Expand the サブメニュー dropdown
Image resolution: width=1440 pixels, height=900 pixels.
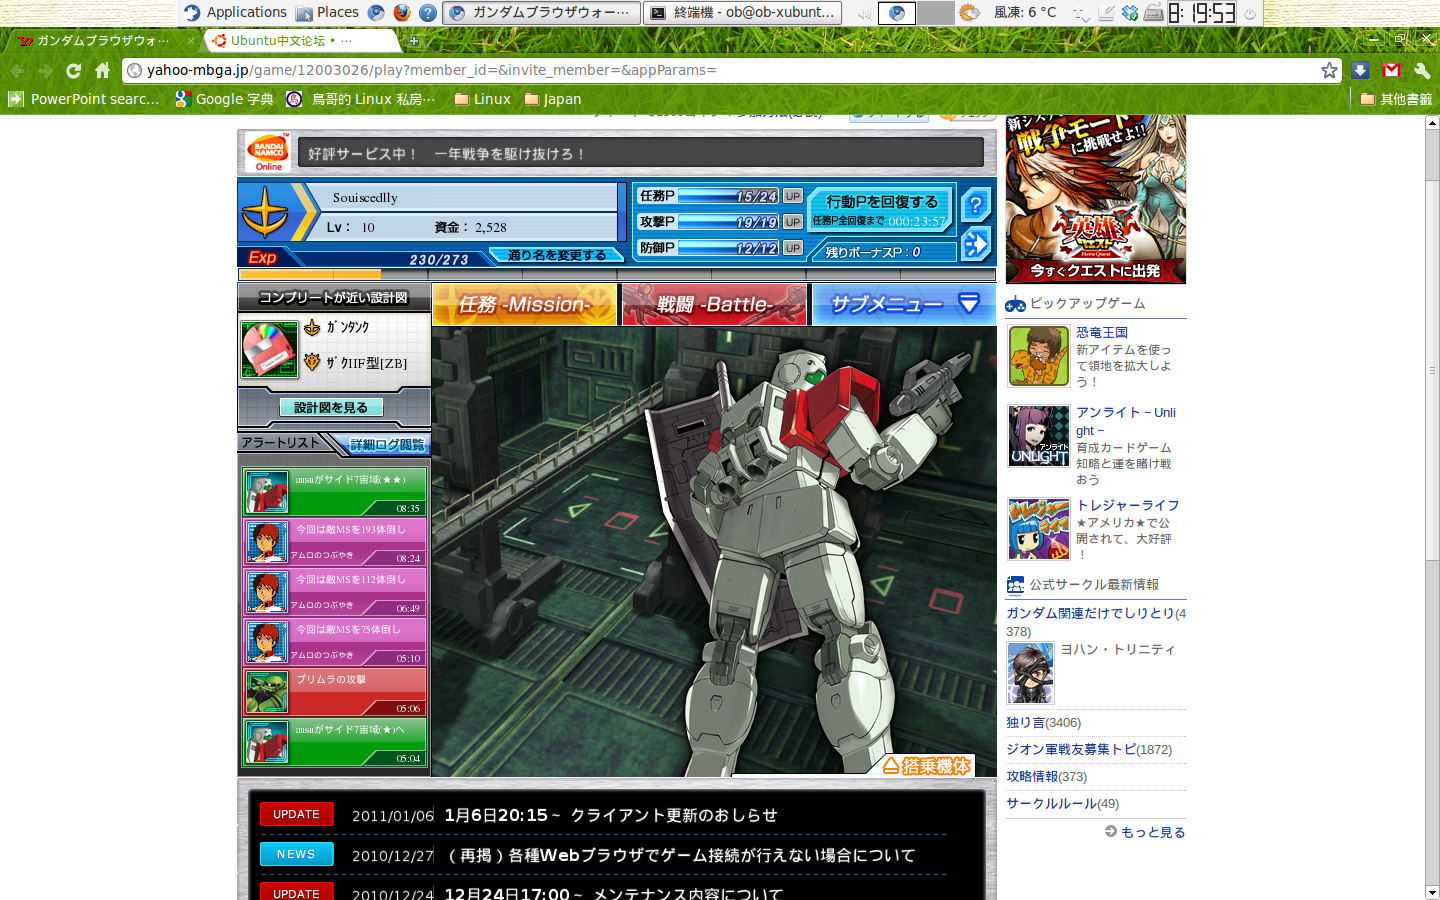(x=904, y=304)
